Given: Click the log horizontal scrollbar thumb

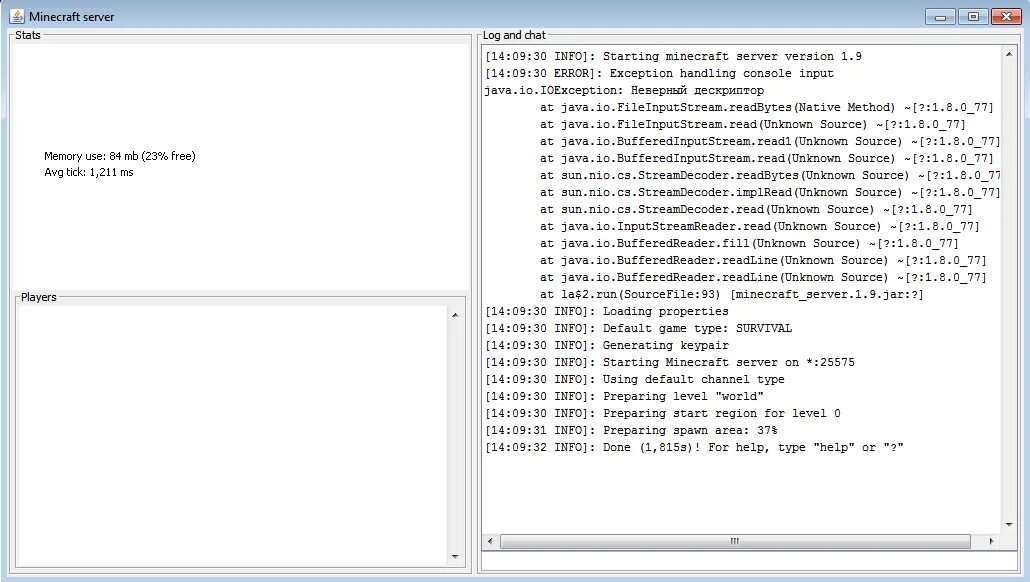Looking at the screenshot, I should coord(735,541).
